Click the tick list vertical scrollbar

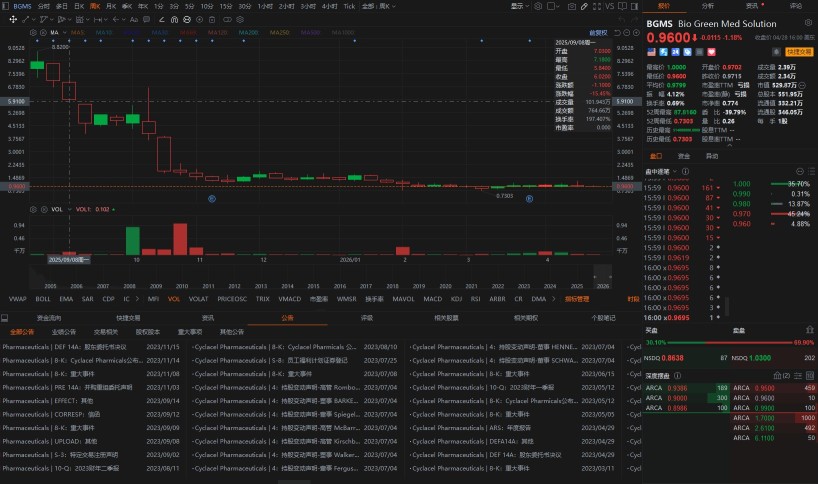click(x=727, y=306)
